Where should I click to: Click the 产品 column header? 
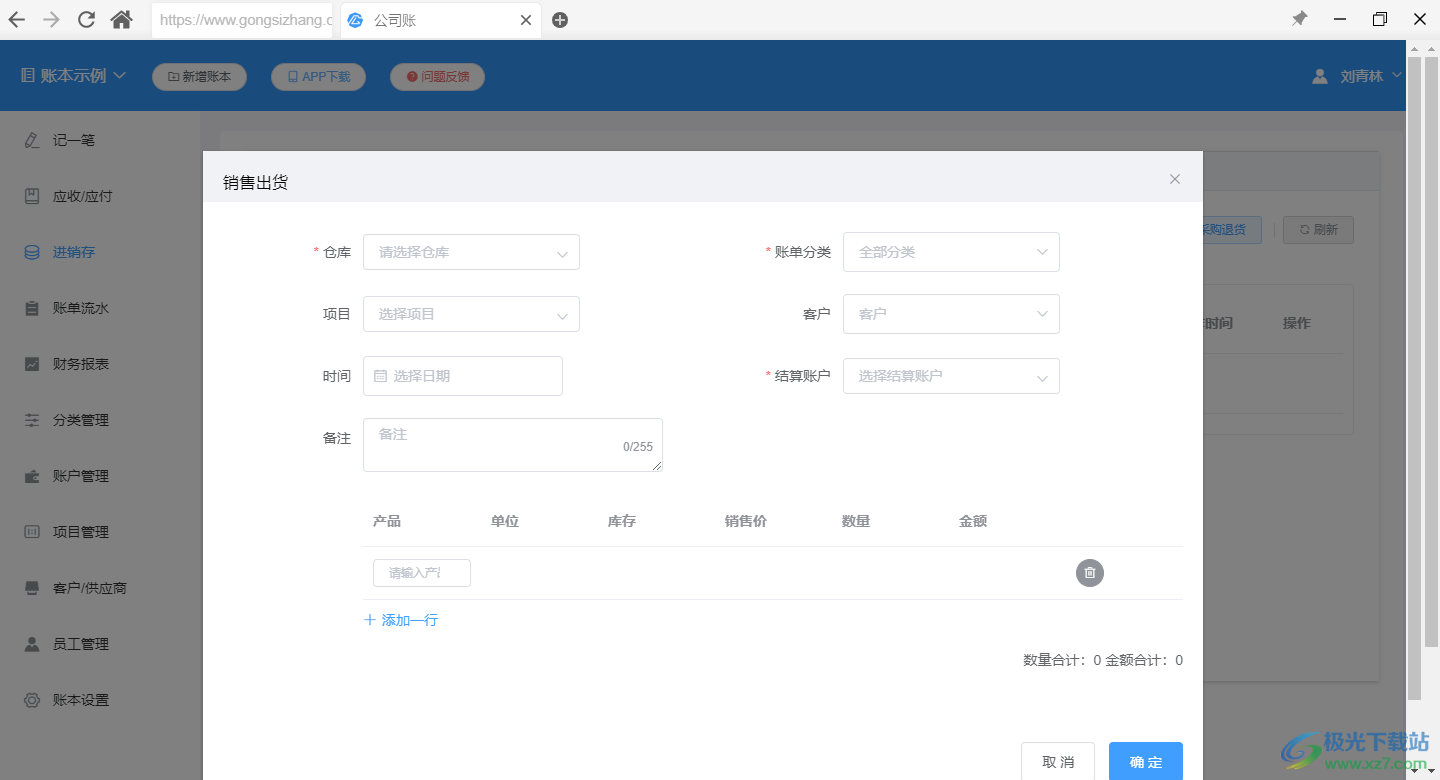click(387, 521)
